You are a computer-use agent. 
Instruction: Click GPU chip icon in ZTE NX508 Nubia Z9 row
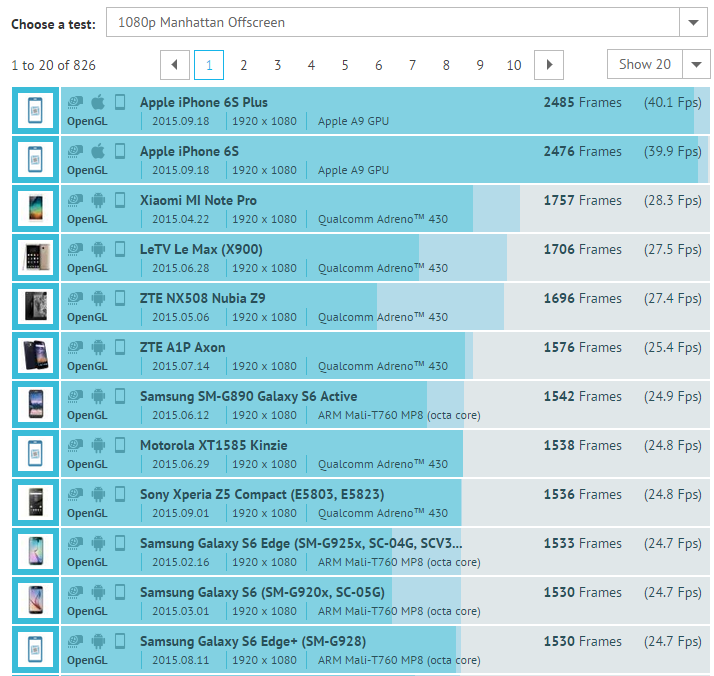[x=76, y=298]
